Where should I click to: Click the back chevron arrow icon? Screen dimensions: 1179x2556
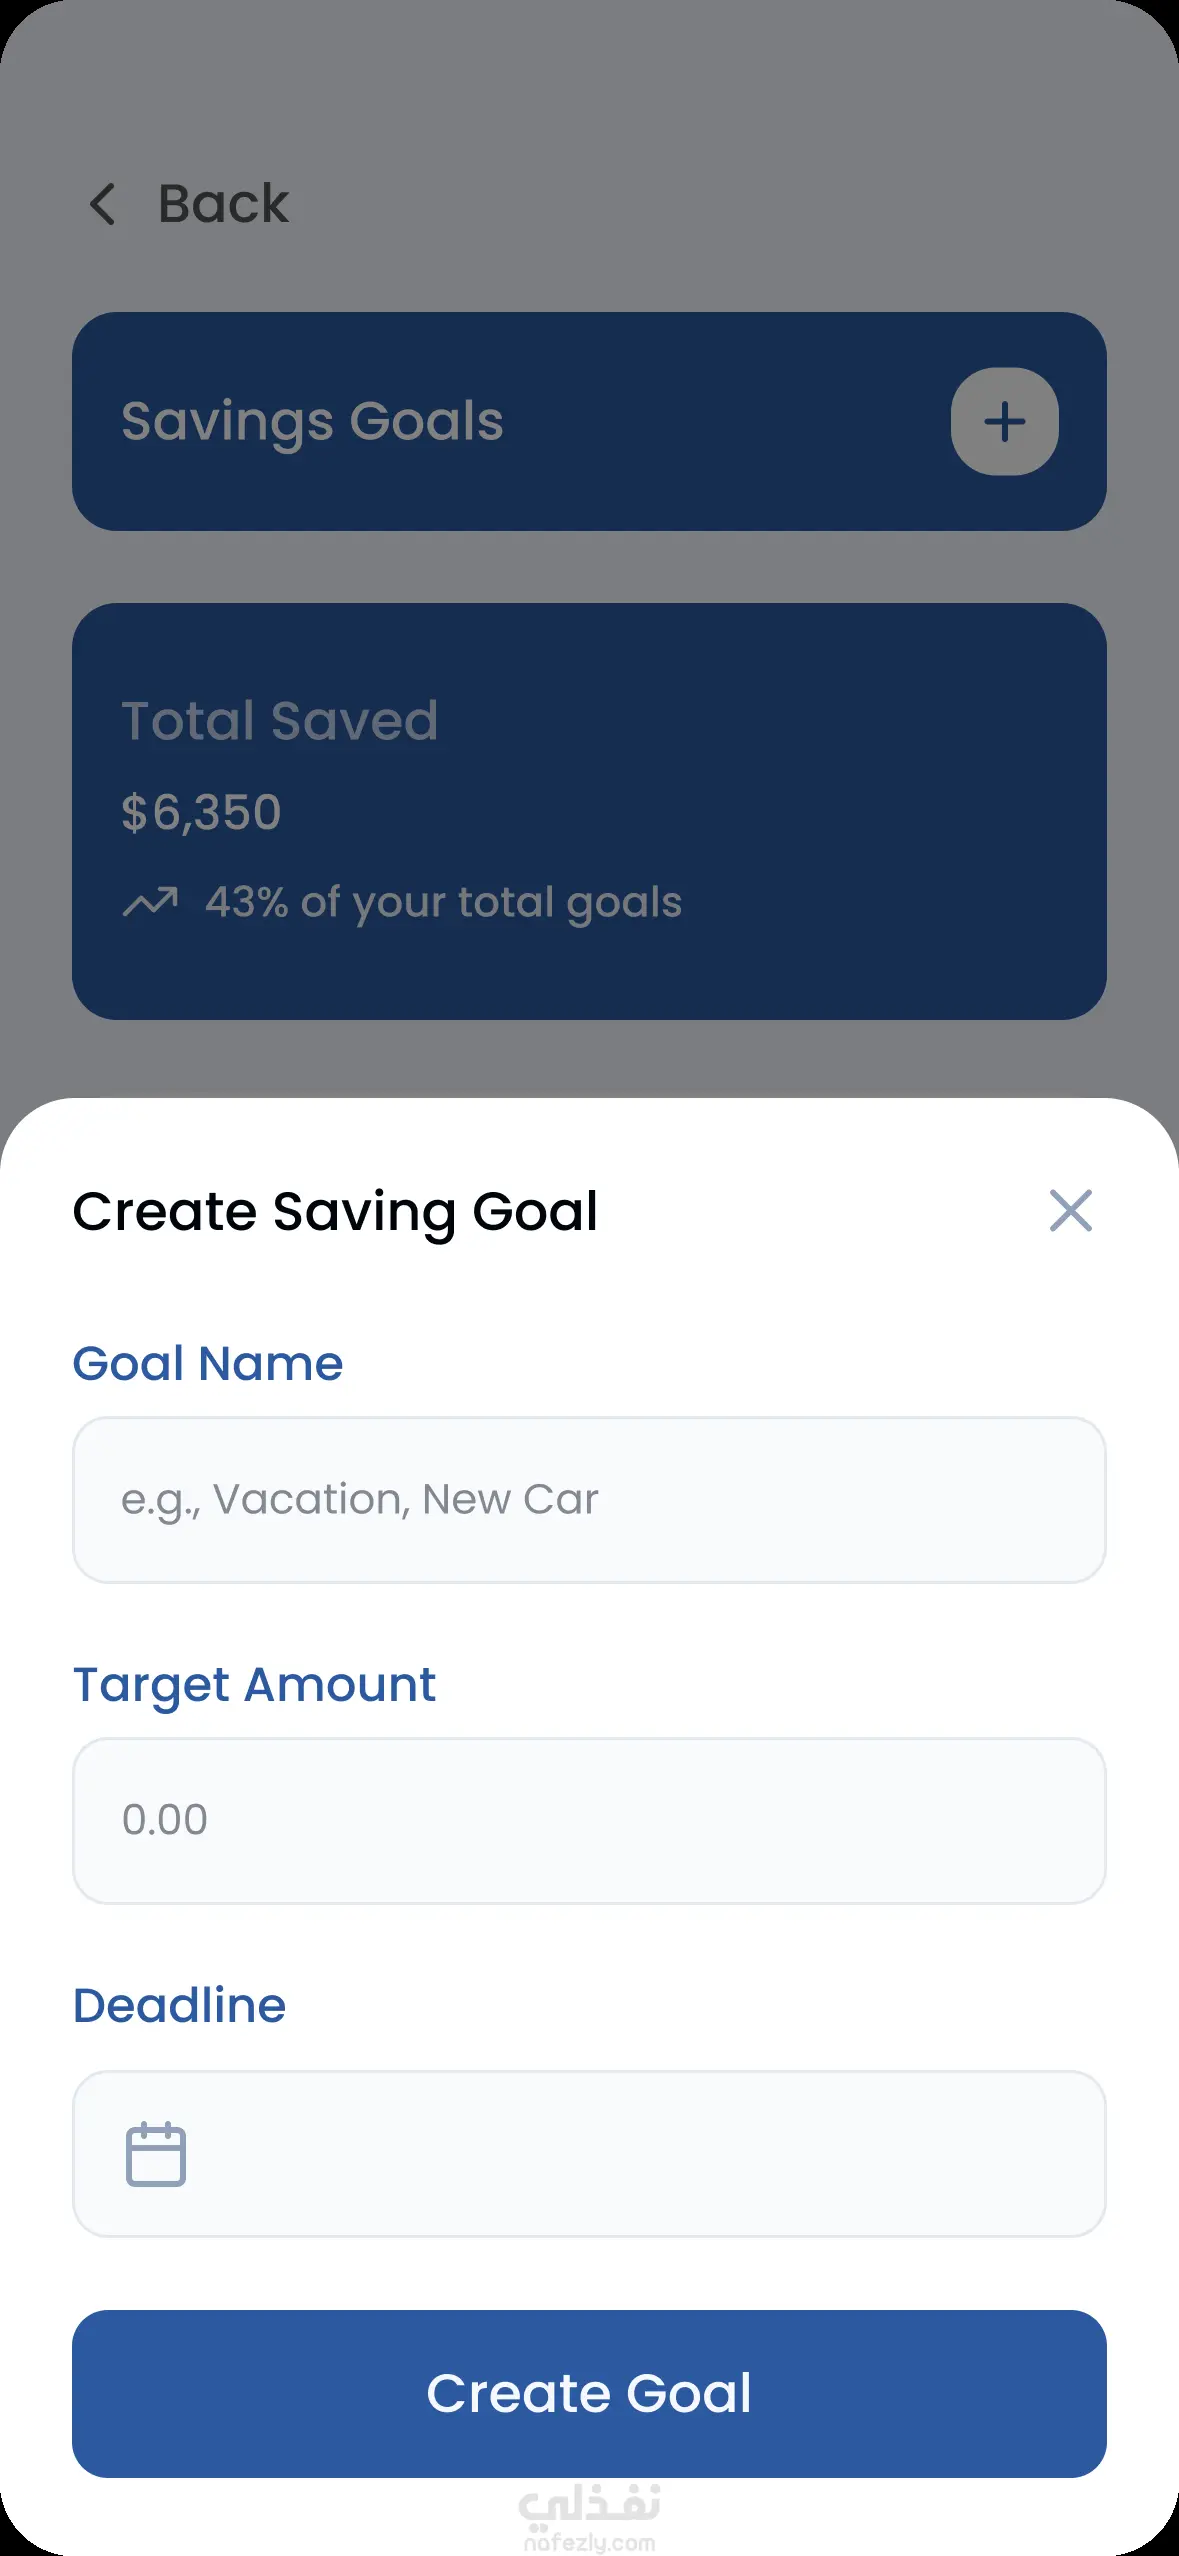pos(103,204)
